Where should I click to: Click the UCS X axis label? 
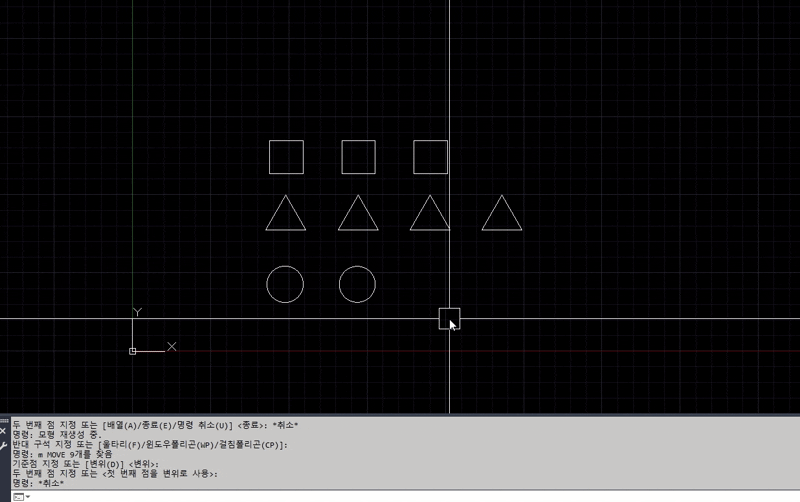click(172, 347)
